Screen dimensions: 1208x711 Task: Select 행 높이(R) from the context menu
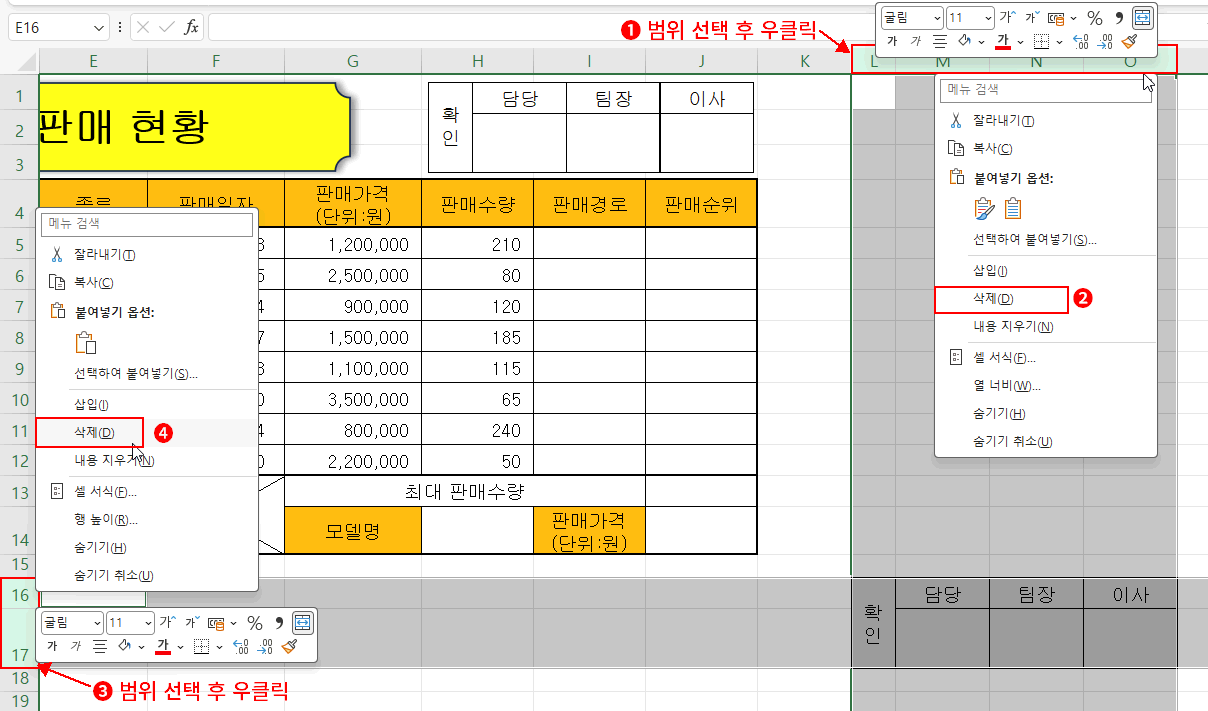pos(105,519)
